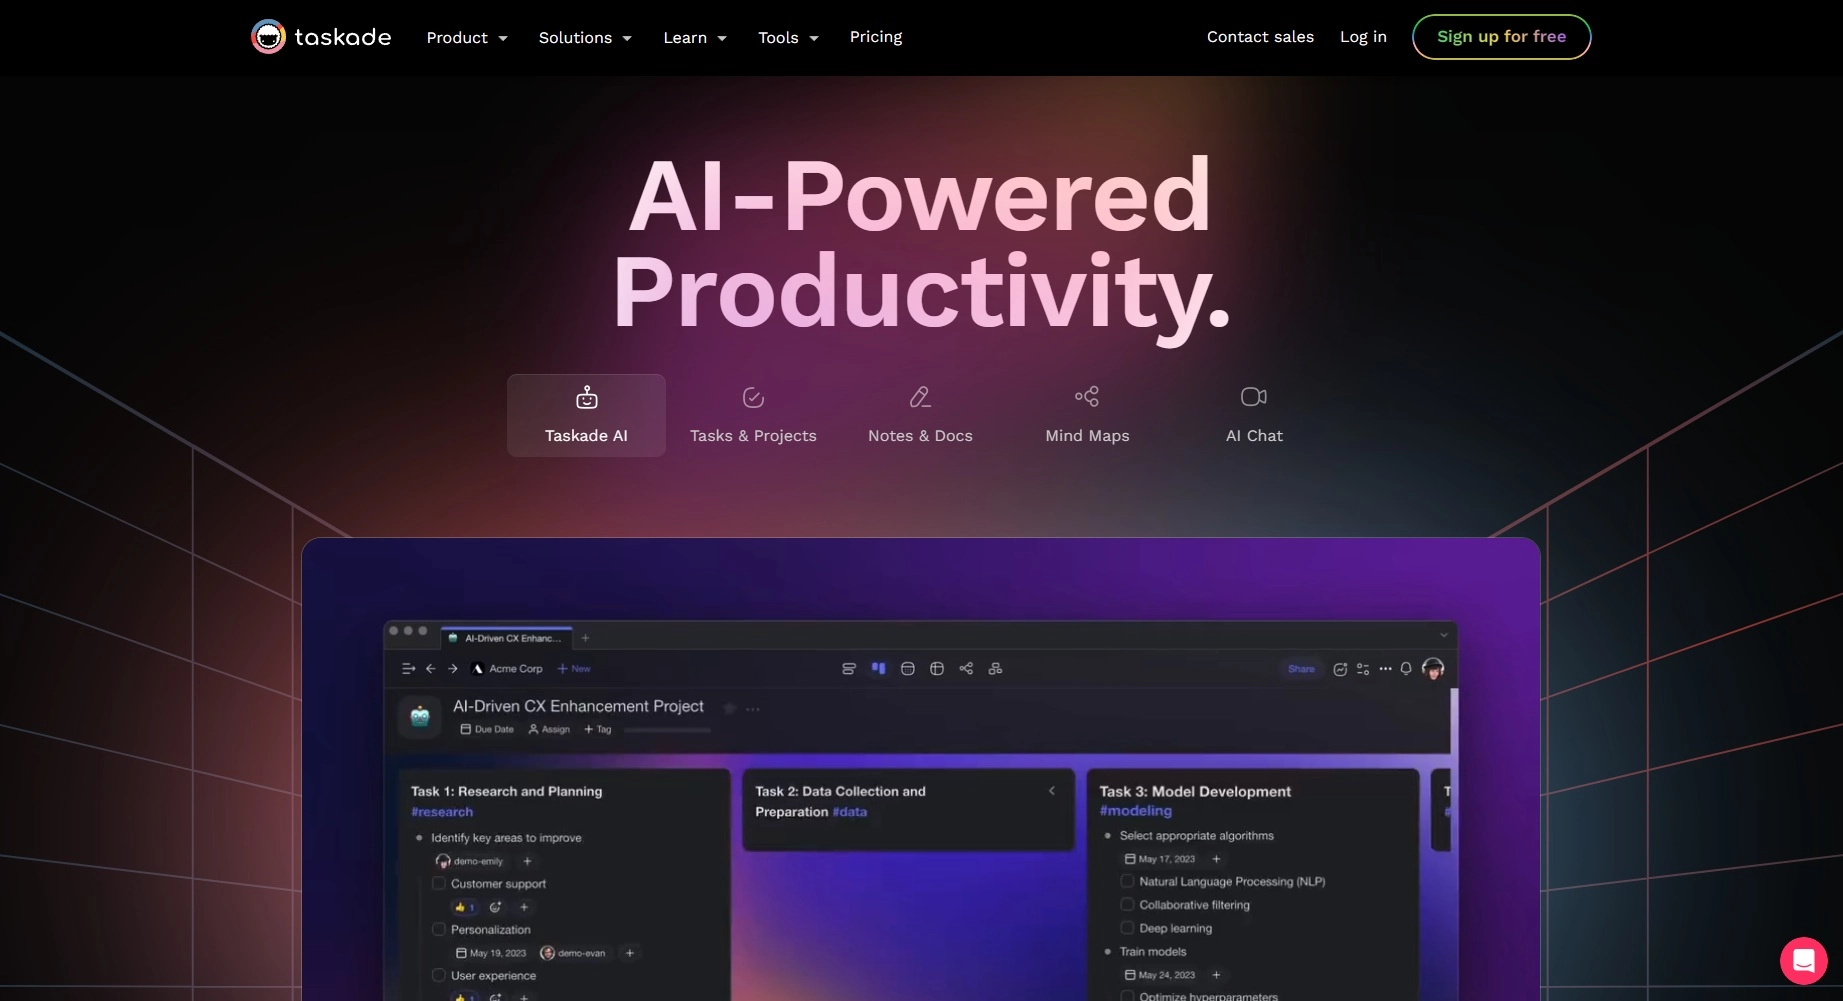Image resolution: width=1843 pixels, height=1001 pixels.
Task: Check the Deep learning checkbox
Action: click(x=1127, y=928)
